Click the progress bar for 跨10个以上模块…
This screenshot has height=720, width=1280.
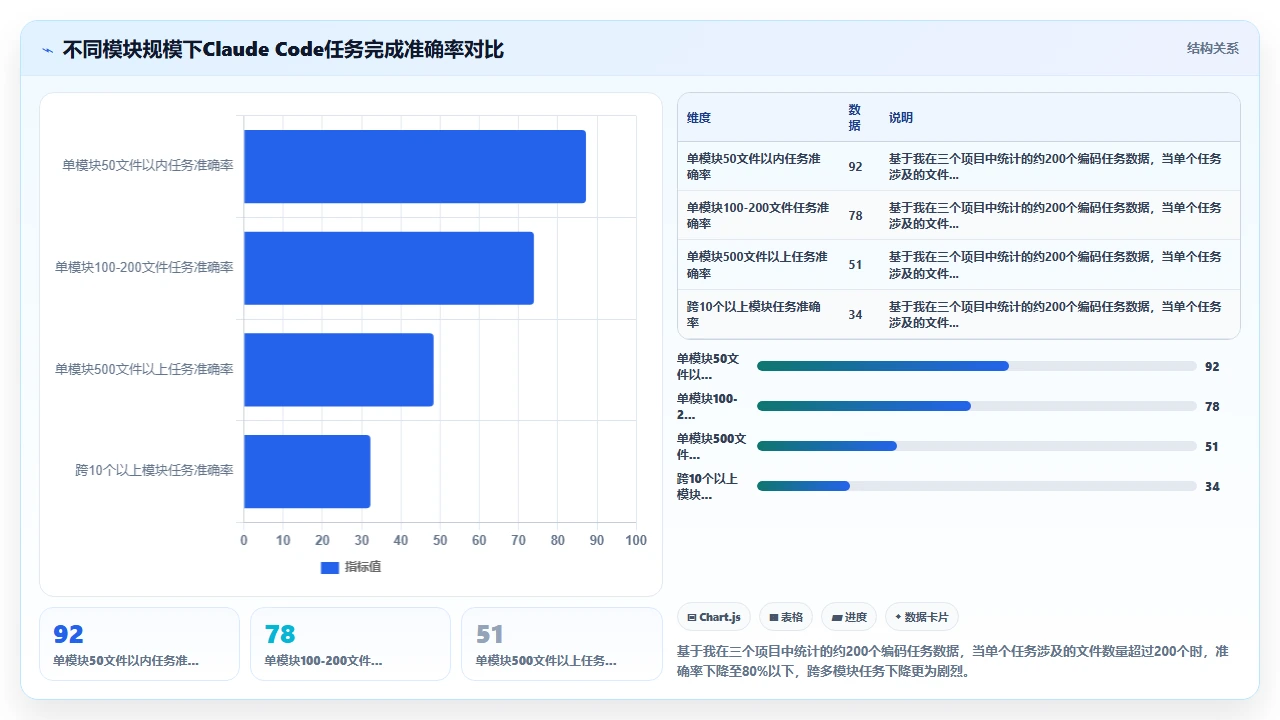tap(977, 486)
